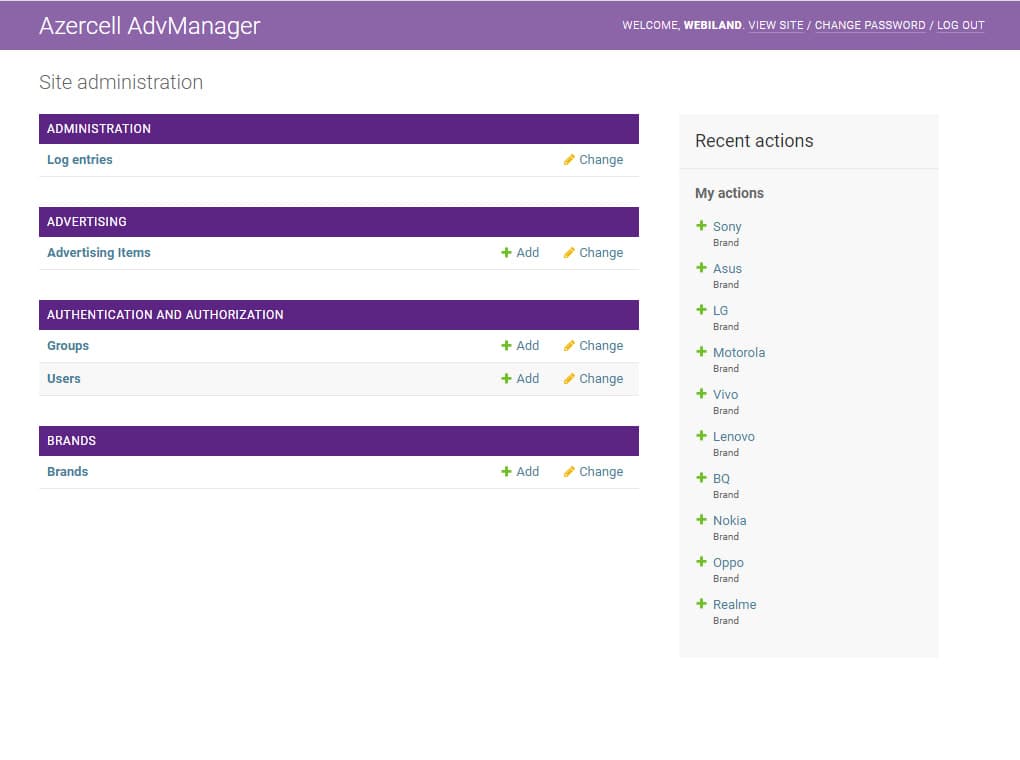Open the Brands model link below BRANDS header
Viewport: 1020px width, 760px height.
pyautogui.click(x=68, y=472)
